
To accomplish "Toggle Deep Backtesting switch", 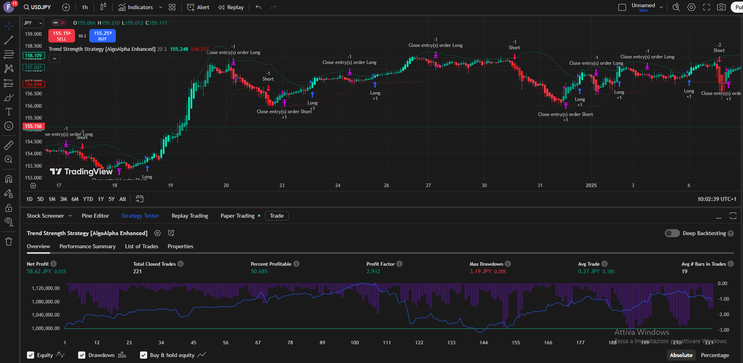I will [x=672, y=233].
